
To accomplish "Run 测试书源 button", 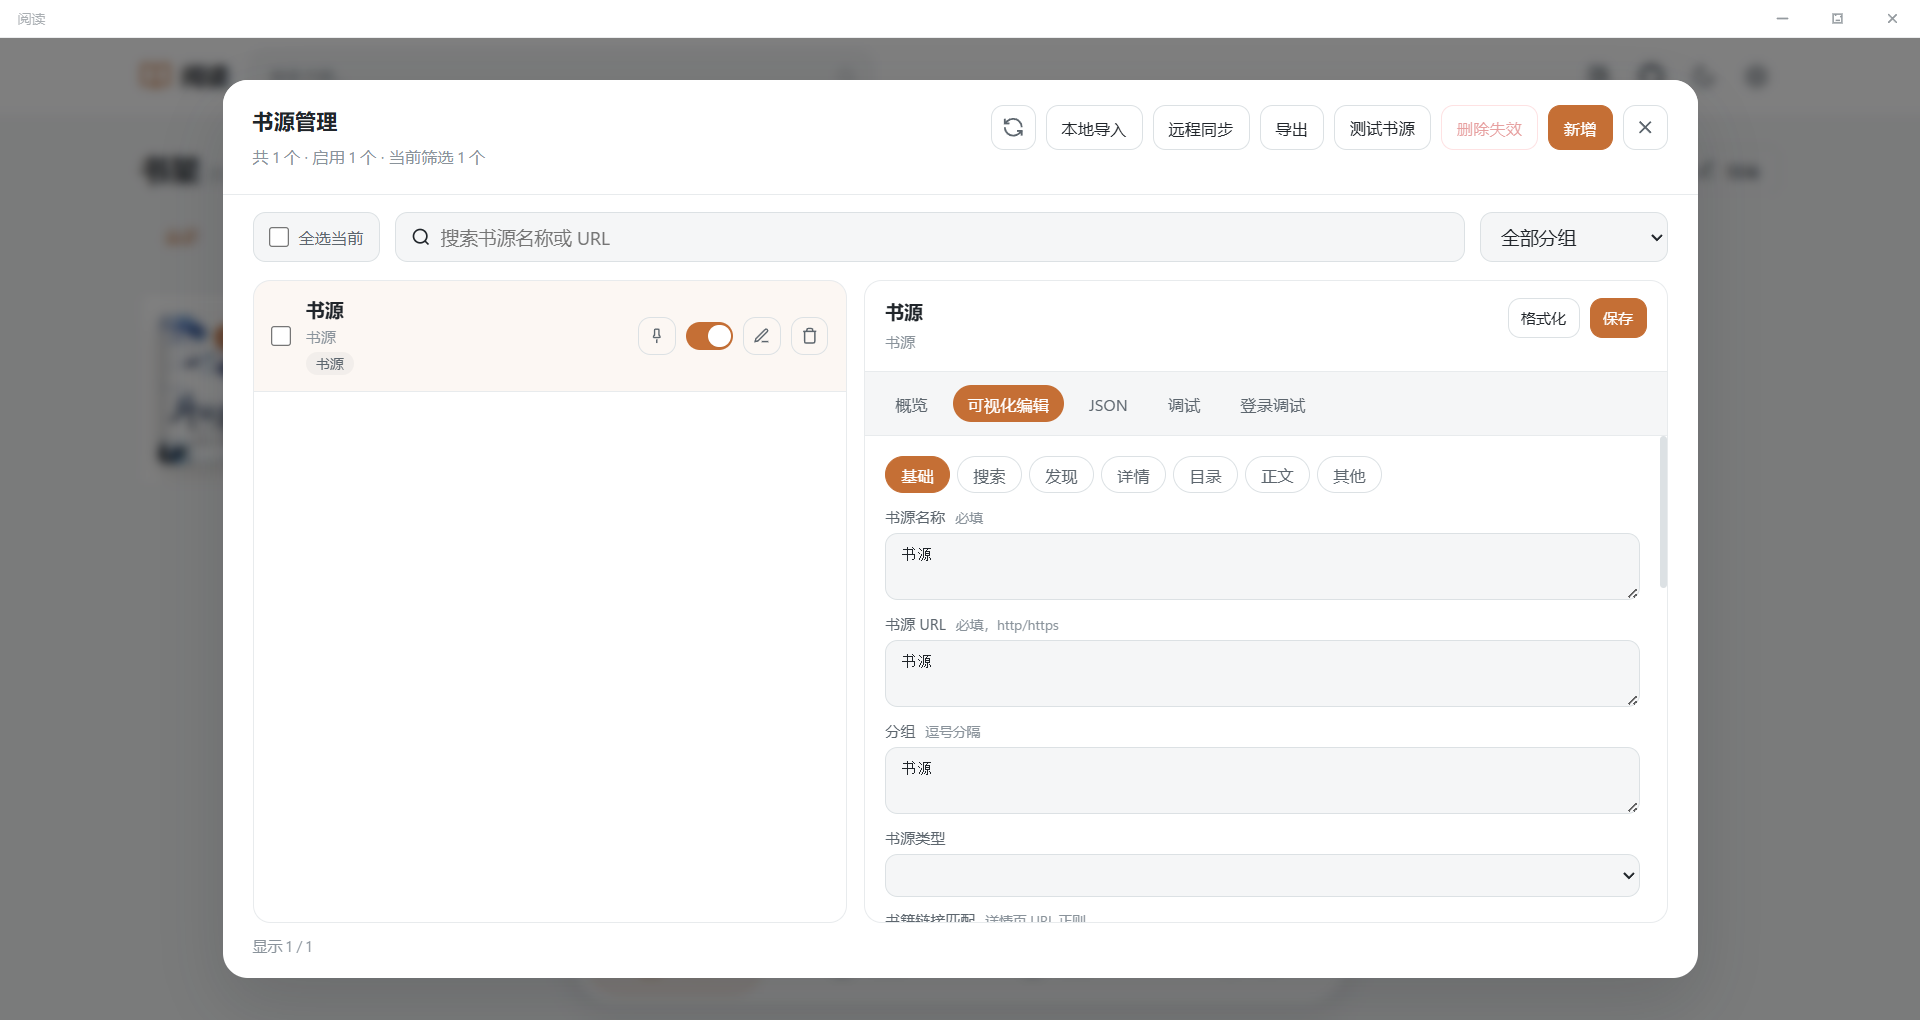I will click(1382, 128).
